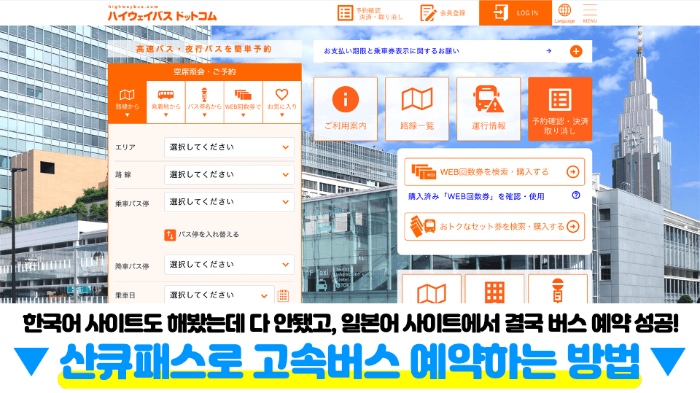Swap stops with バス停を入れ替える icon

pos(170,235)
